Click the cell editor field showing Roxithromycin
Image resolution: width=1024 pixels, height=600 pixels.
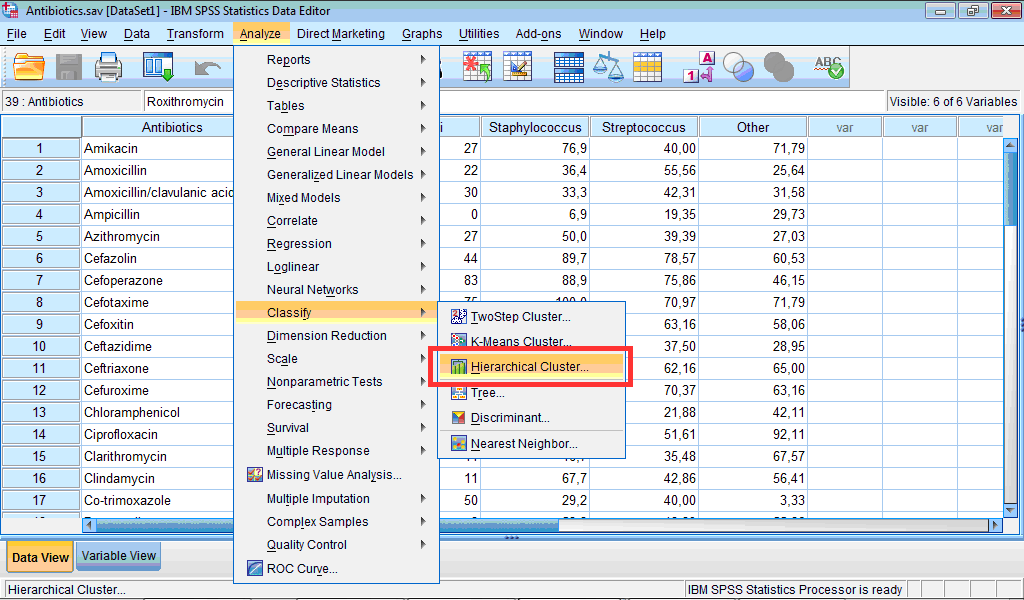tap(188, 102)
